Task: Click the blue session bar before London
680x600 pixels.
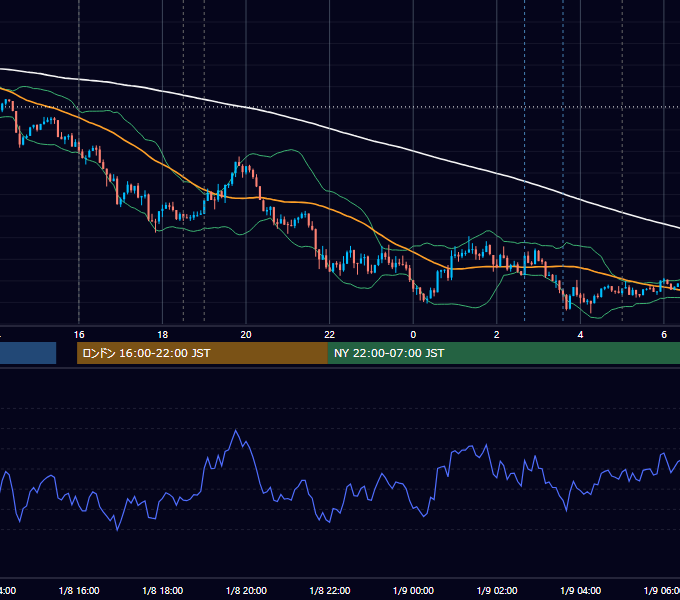Action: (28, 353)
